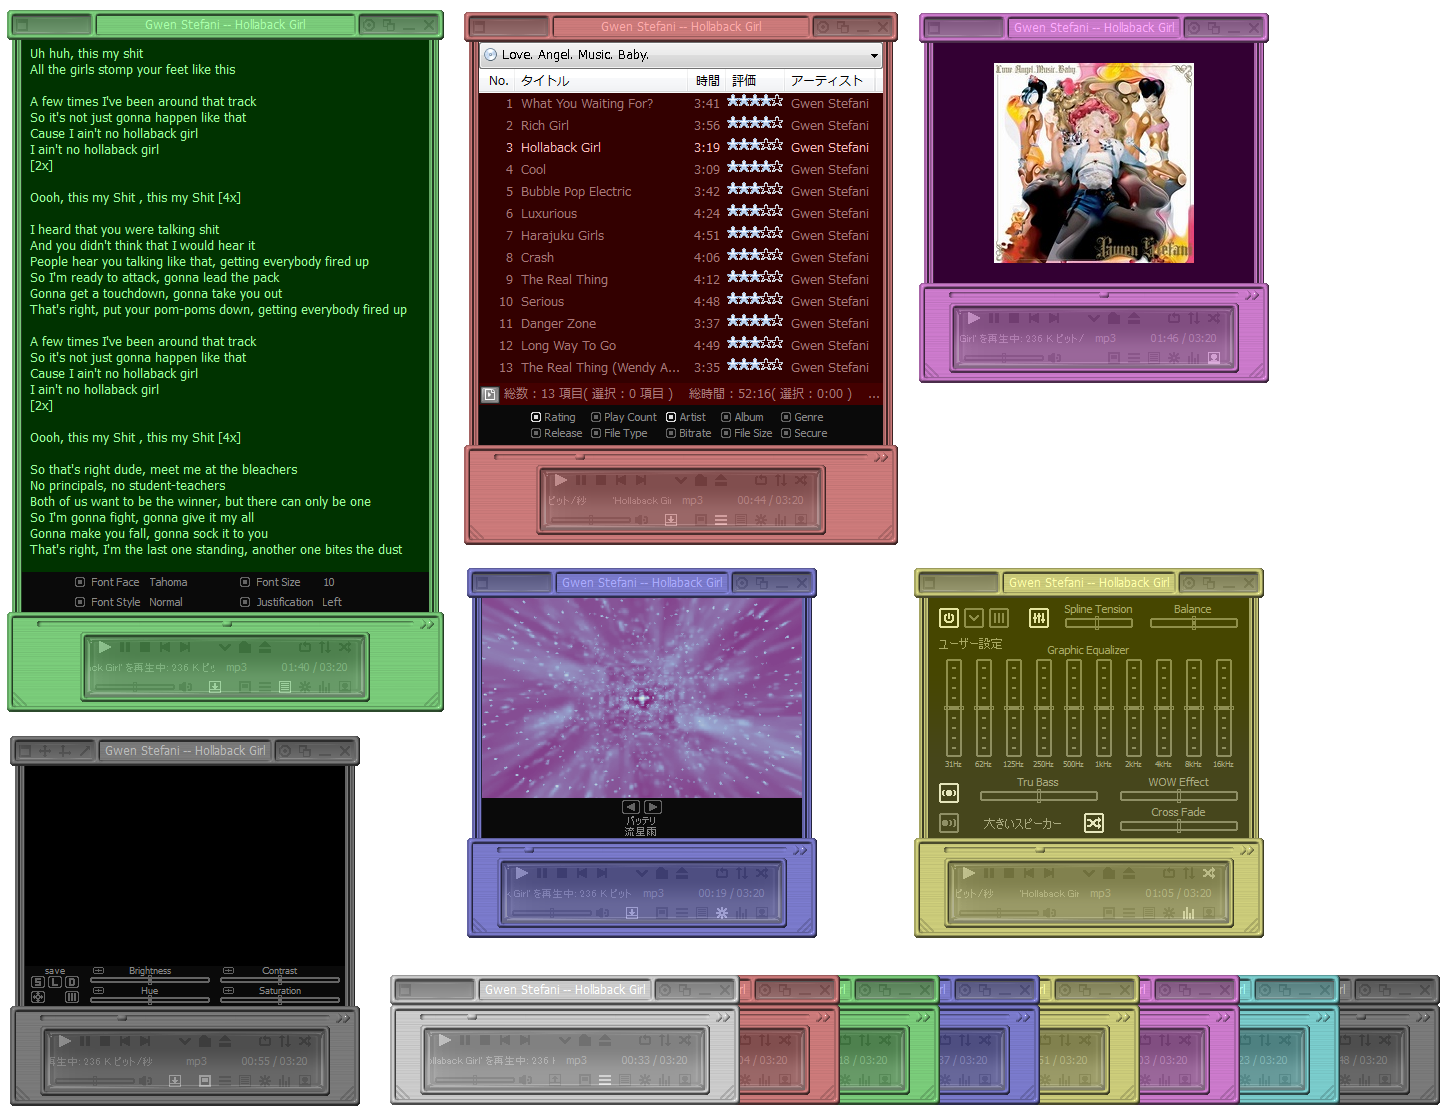Click the equalizer reset bars icon
This screenshot has height=1120, width=1450.
coord(999,618)
